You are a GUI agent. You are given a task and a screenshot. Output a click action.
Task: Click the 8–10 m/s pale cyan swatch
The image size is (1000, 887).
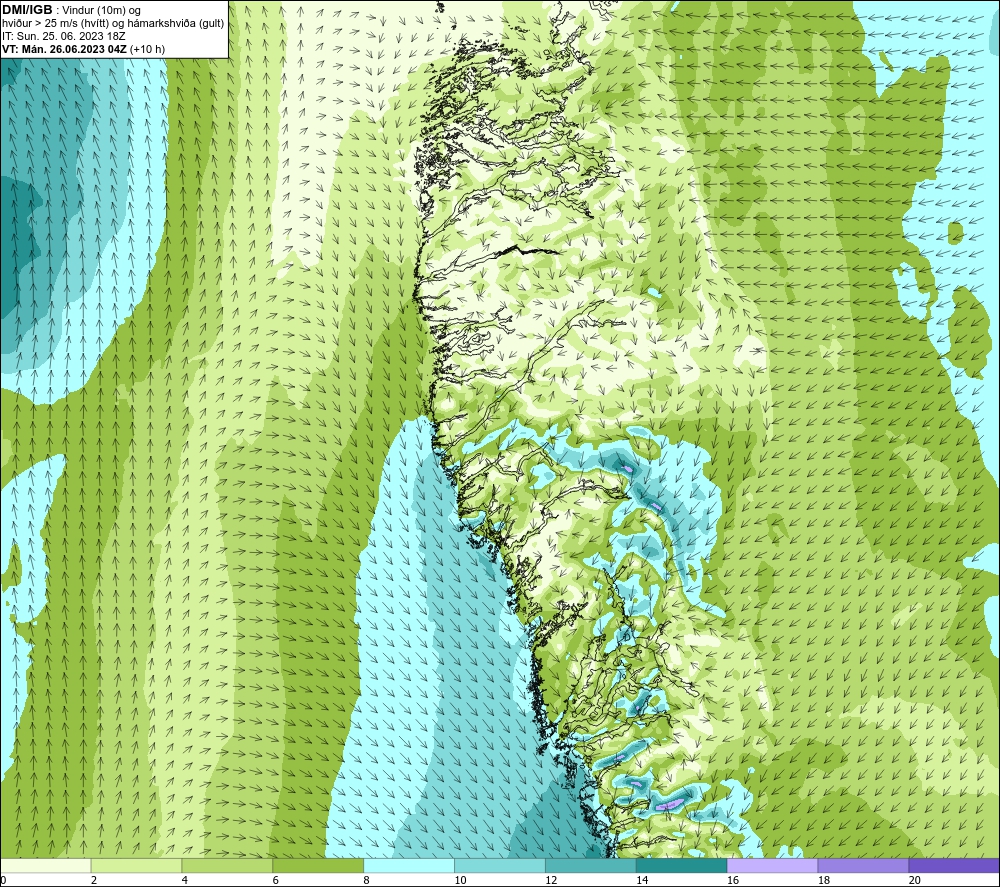pos(409,865)
